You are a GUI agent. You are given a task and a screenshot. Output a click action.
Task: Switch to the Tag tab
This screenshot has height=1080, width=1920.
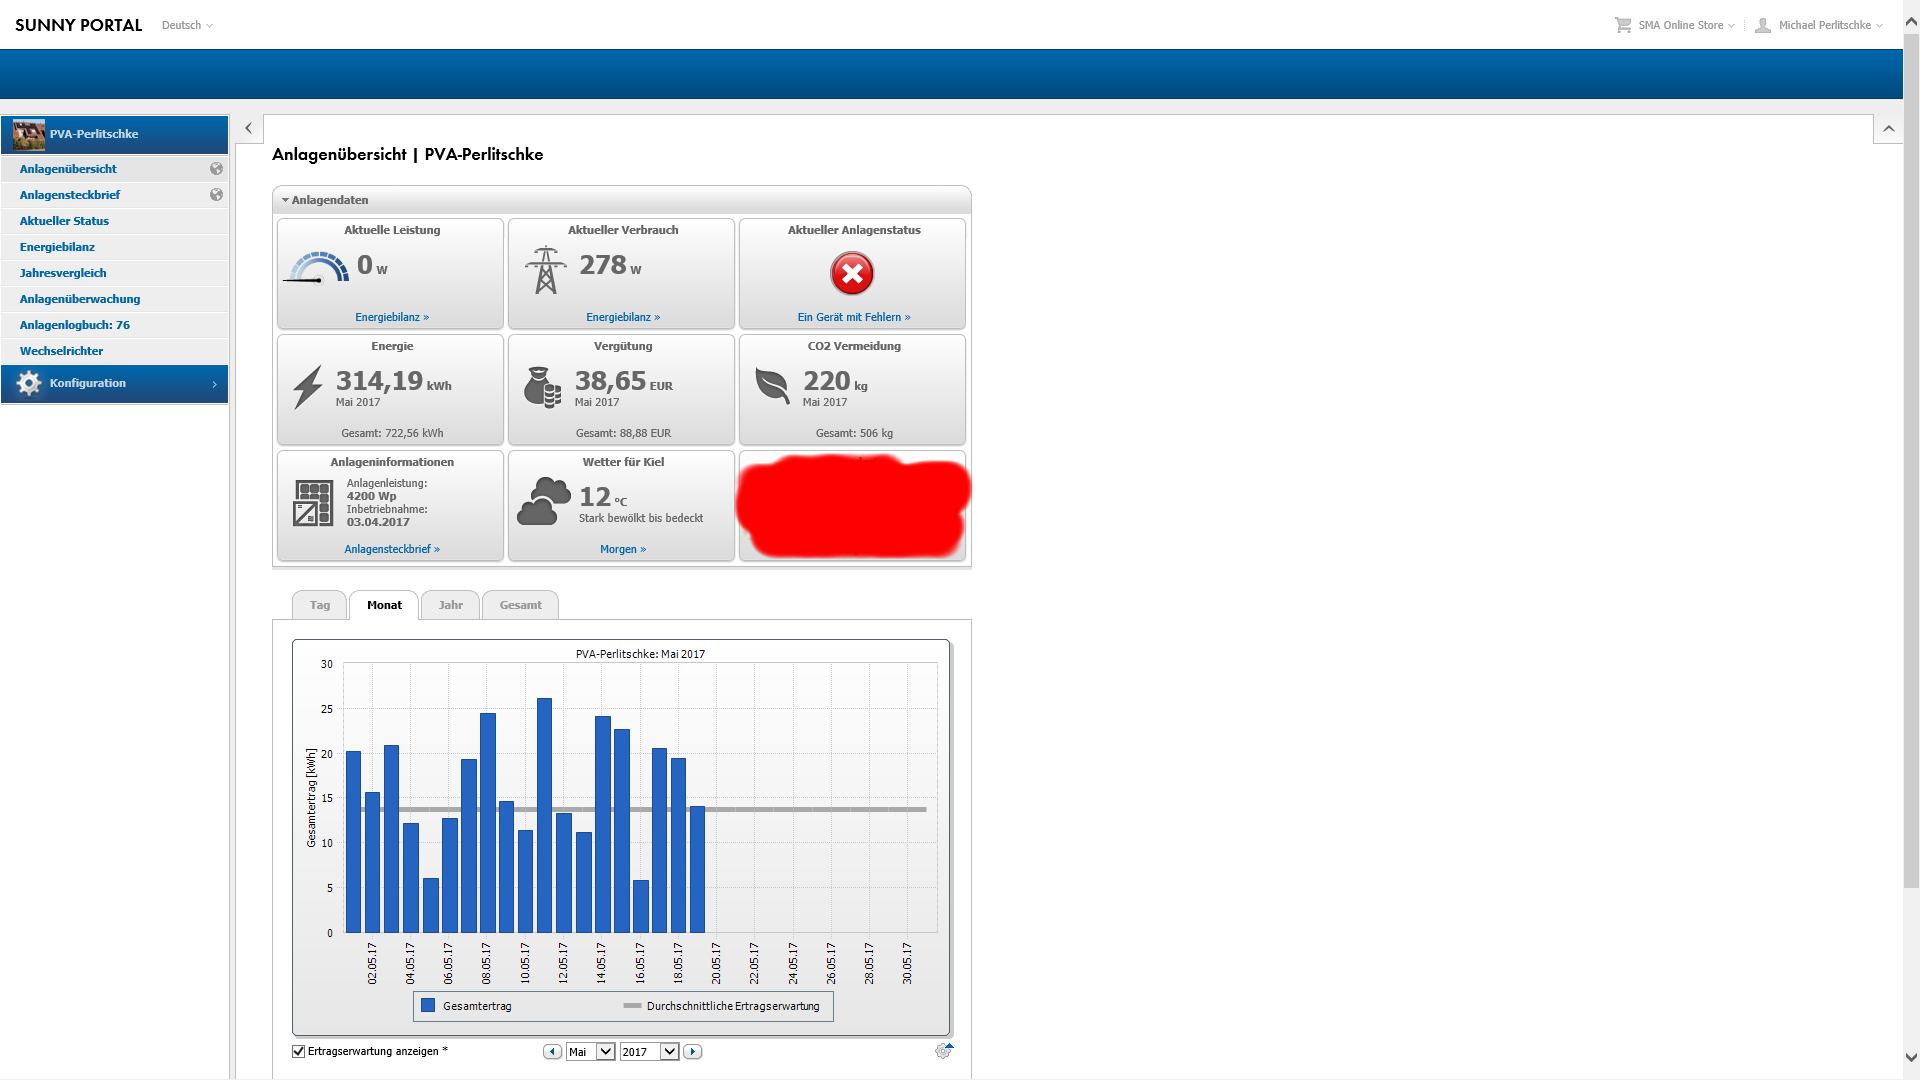[x=319, y=605]
